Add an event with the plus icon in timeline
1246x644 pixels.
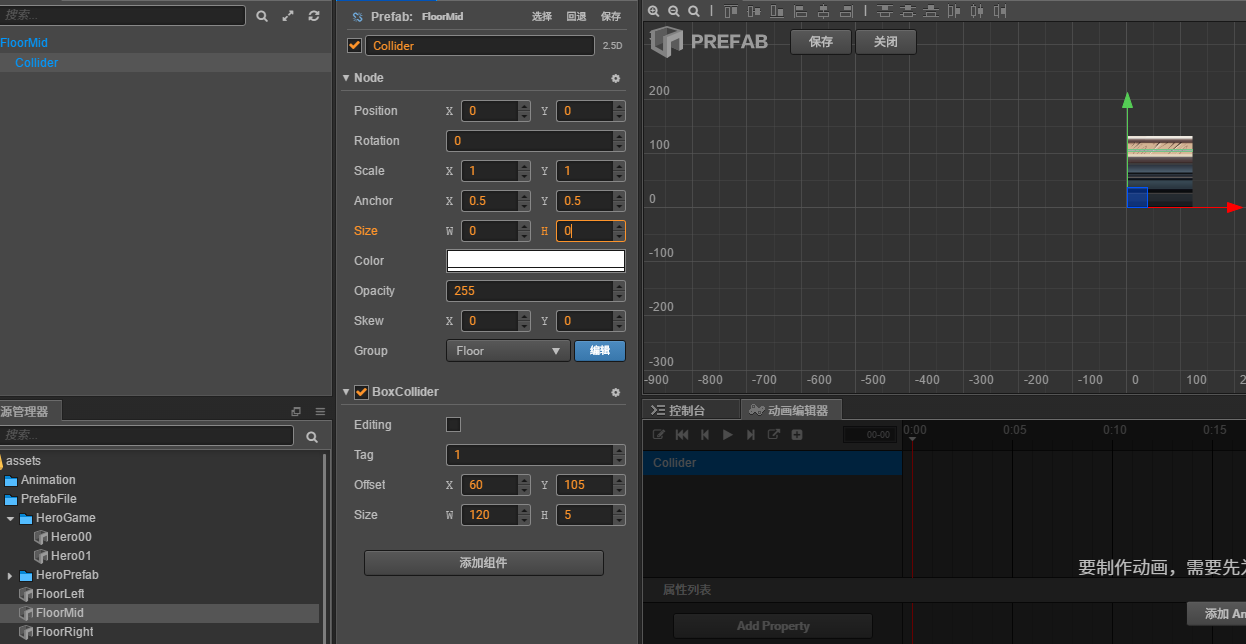pos(797,435)
